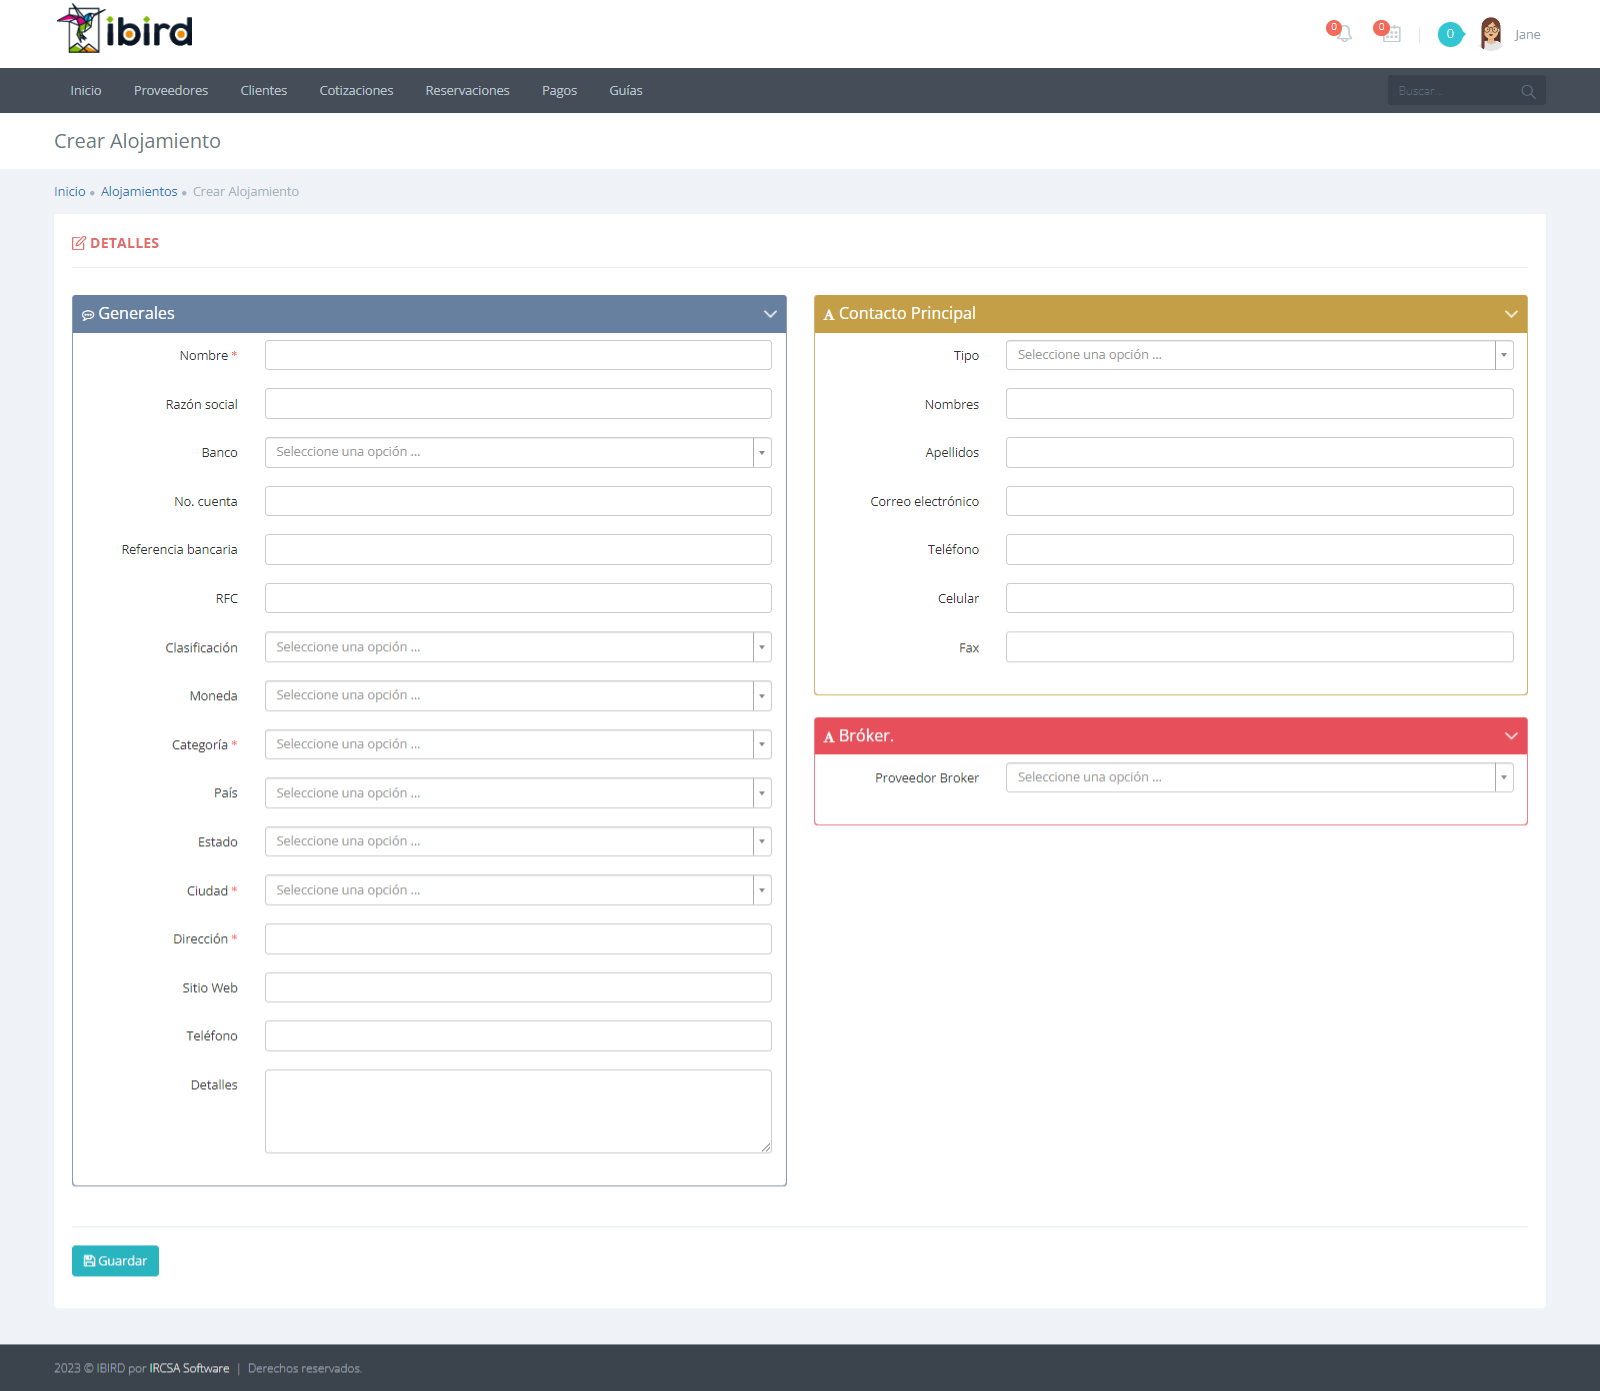Click the contact Teléfono input field
This screenshot has width=1600, height=1391.
coord(1259,549)
